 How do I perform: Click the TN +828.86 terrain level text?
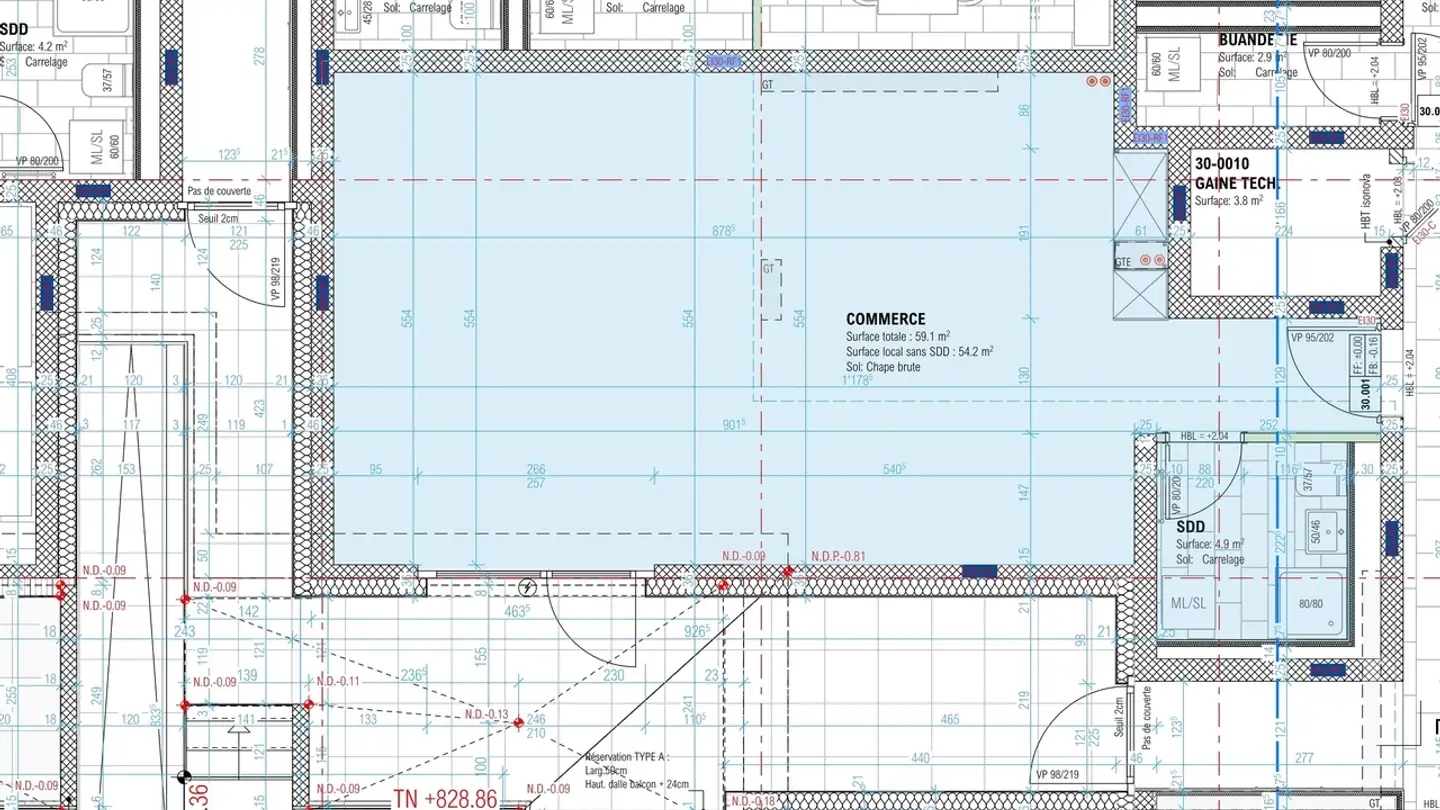click(444, 798)
